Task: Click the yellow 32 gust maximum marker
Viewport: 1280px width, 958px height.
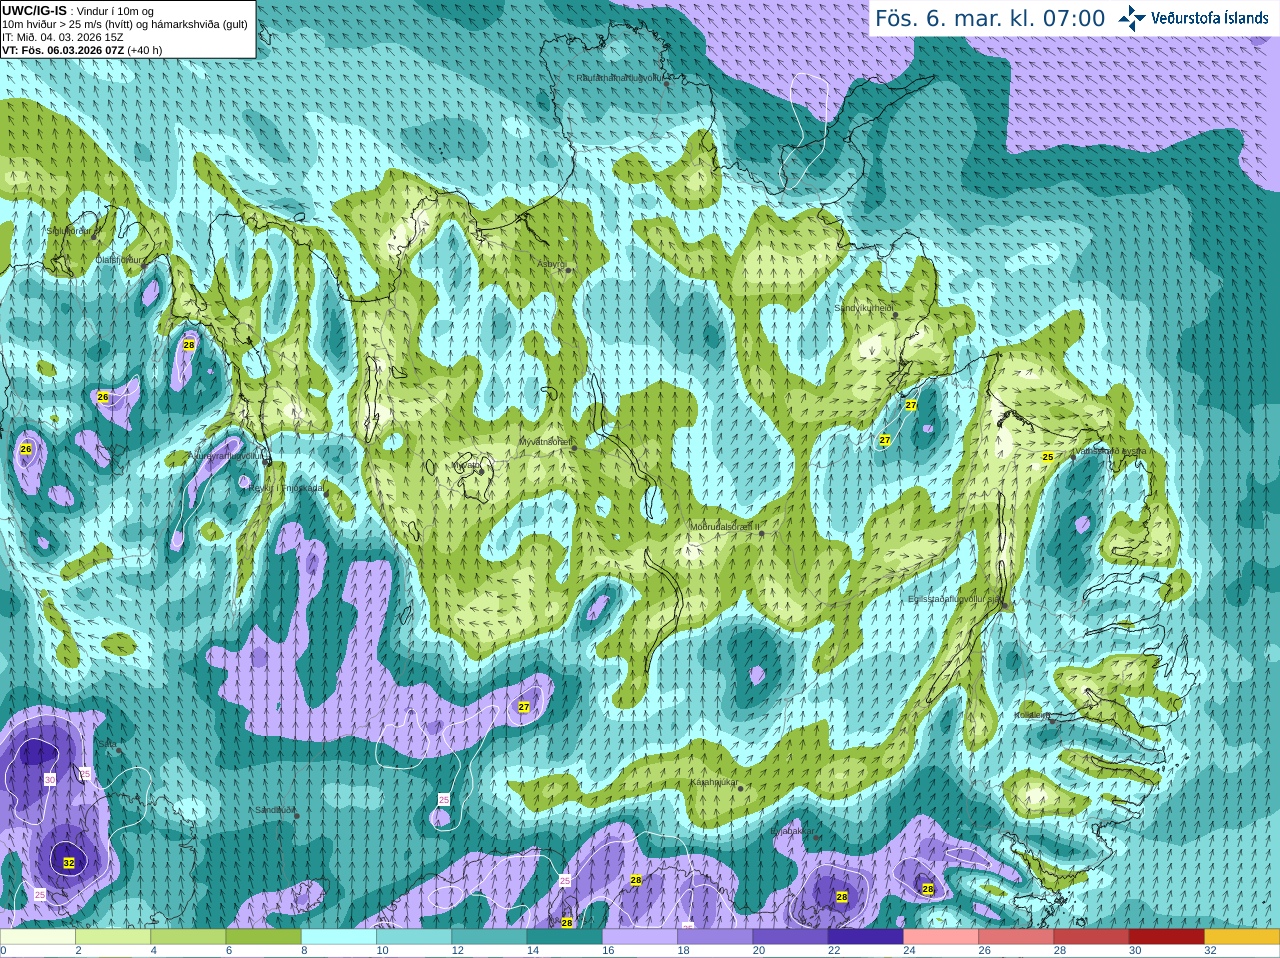Action: (69, 862)
